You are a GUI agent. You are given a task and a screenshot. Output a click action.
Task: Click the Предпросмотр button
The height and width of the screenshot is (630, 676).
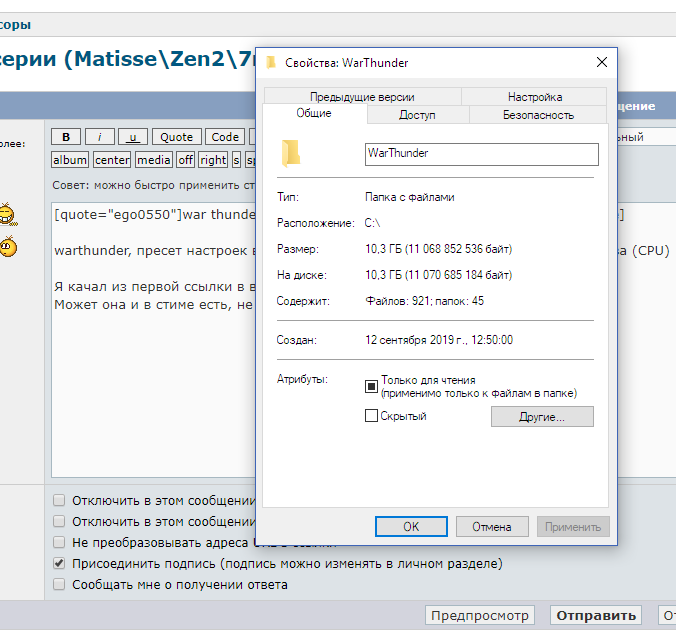479,615
